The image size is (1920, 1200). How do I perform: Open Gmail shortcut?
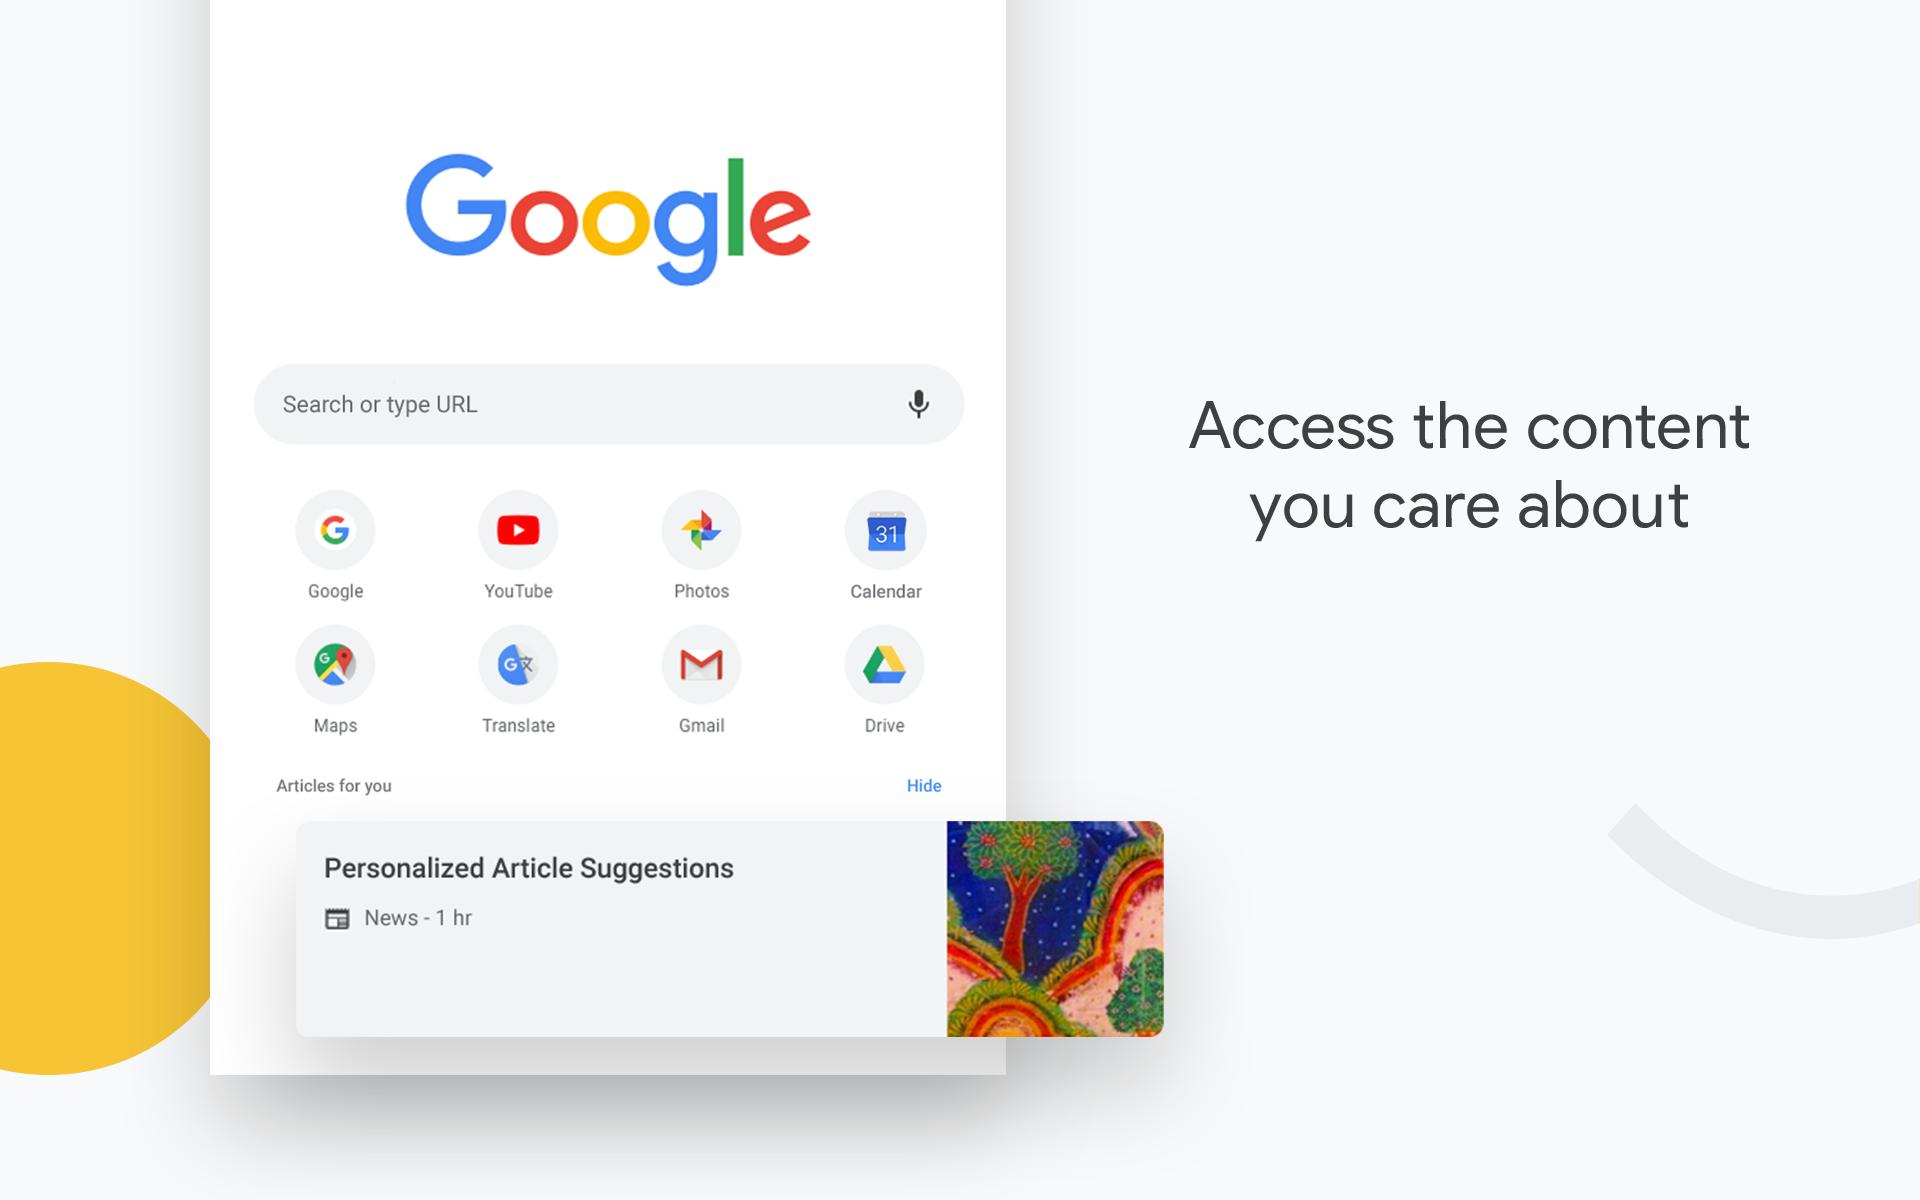[x=699, y=664]
